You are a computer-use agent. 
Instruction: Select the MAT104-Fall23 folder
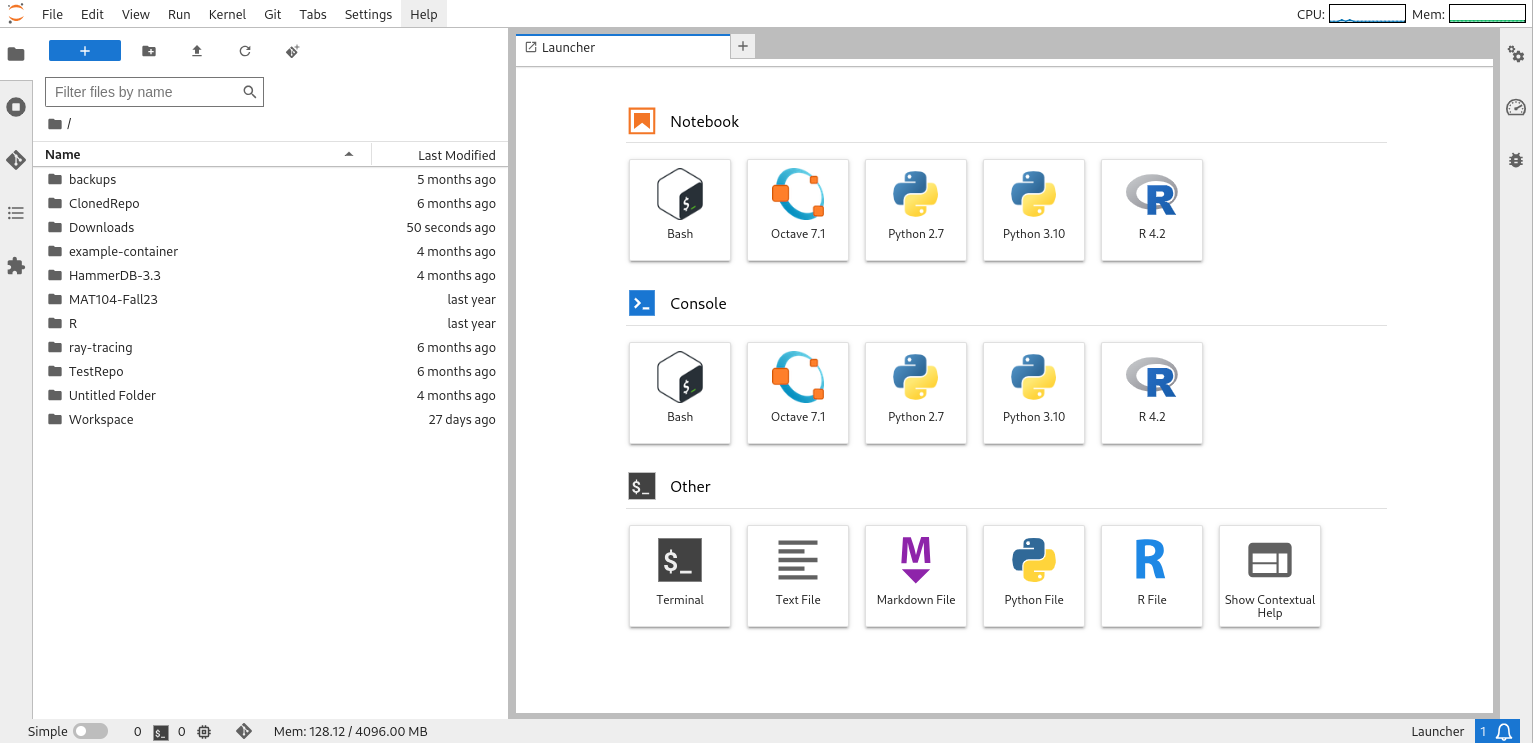[271, 300]
